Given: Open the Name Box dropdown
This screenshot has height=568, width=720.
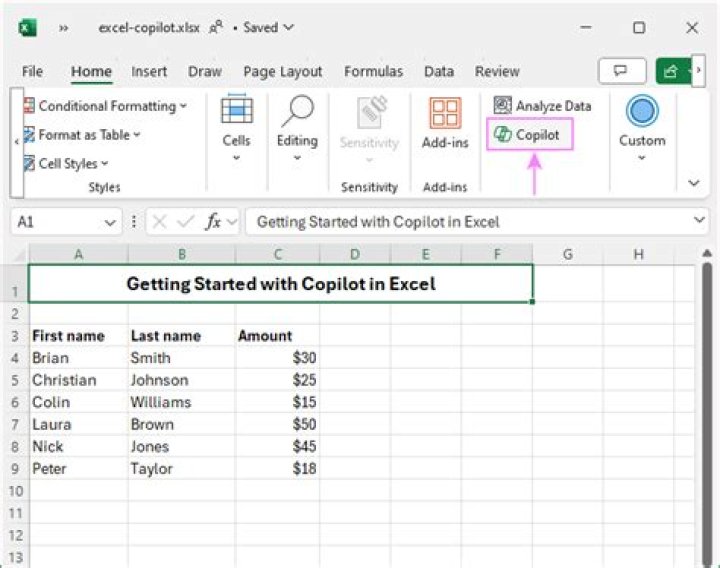Looking at the screenshot, I should point(110,223).
